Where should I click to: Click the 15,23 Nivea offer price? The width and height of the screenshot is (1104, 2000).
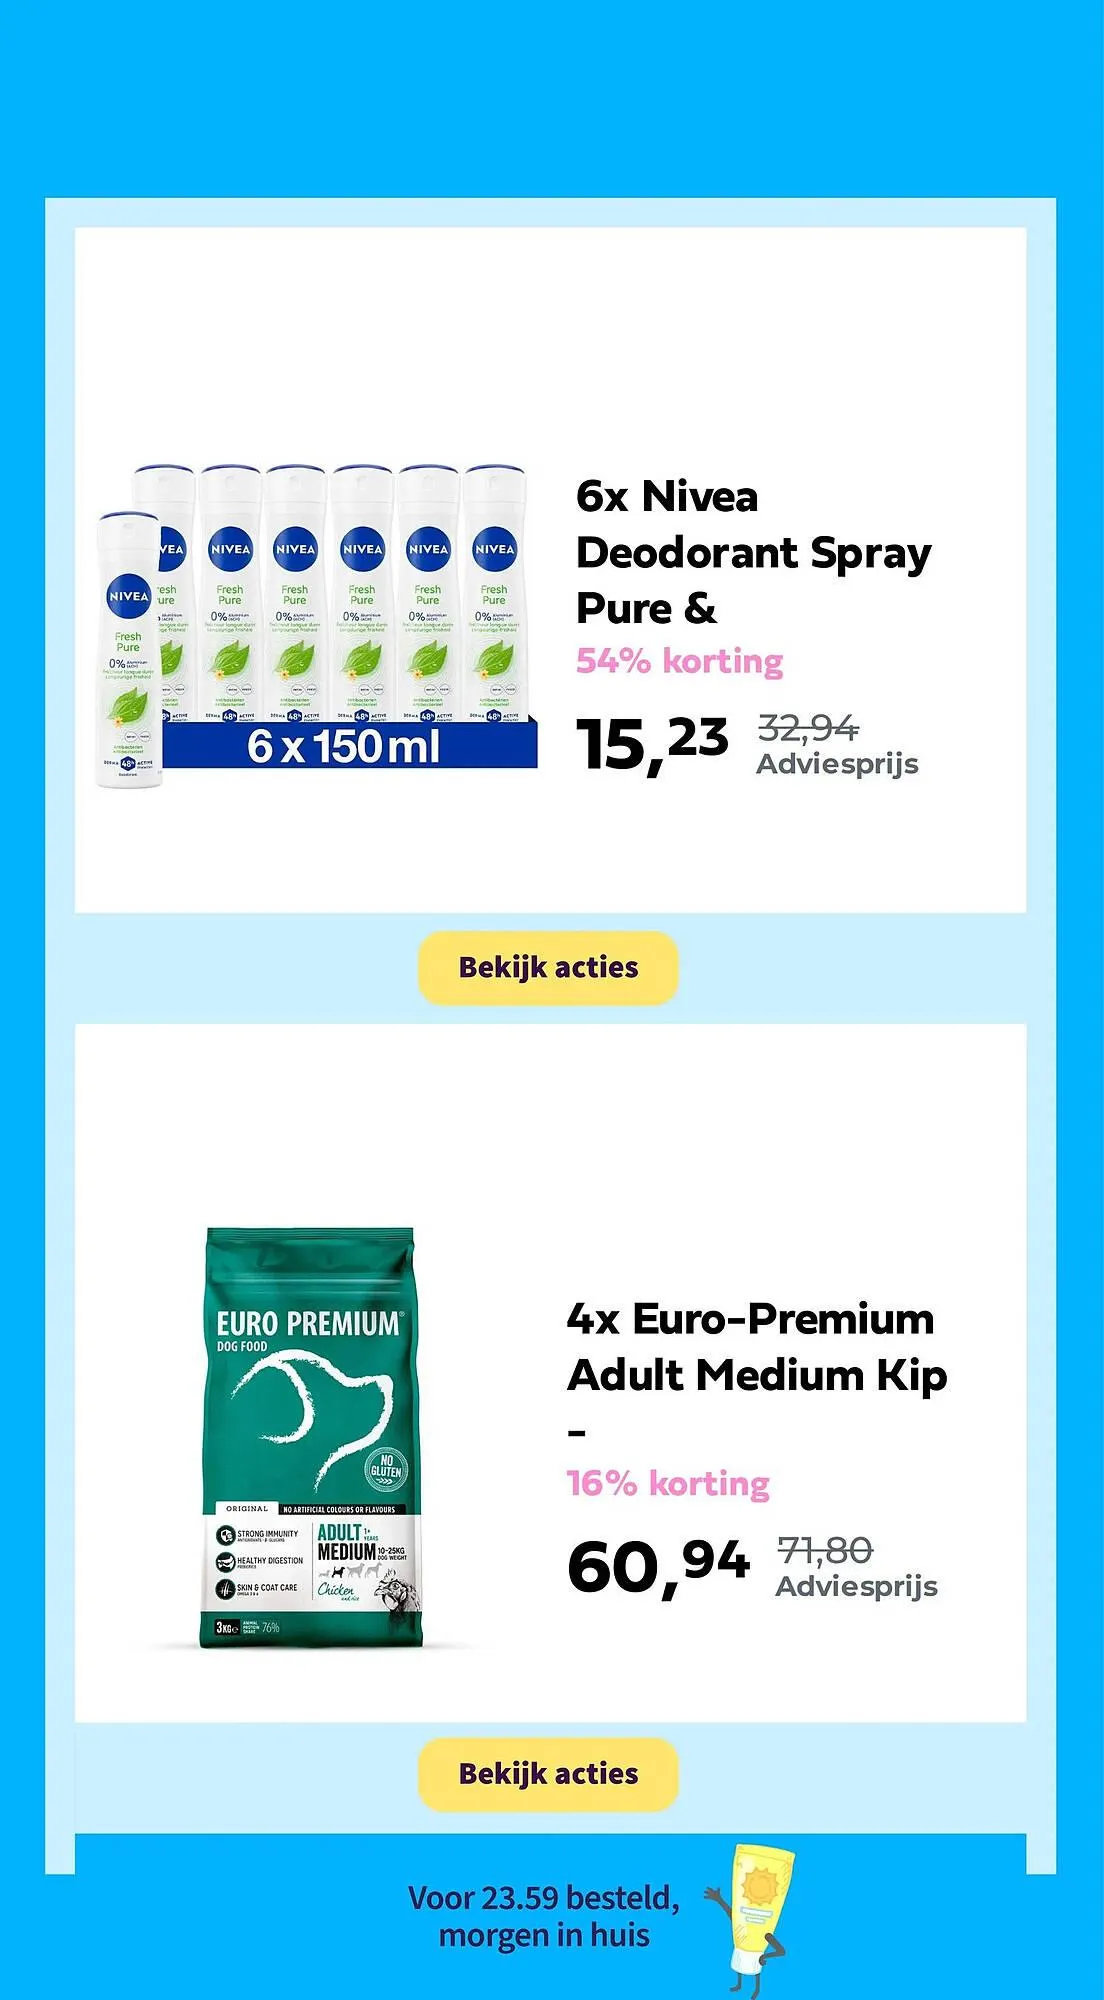(x=651, y=743)
